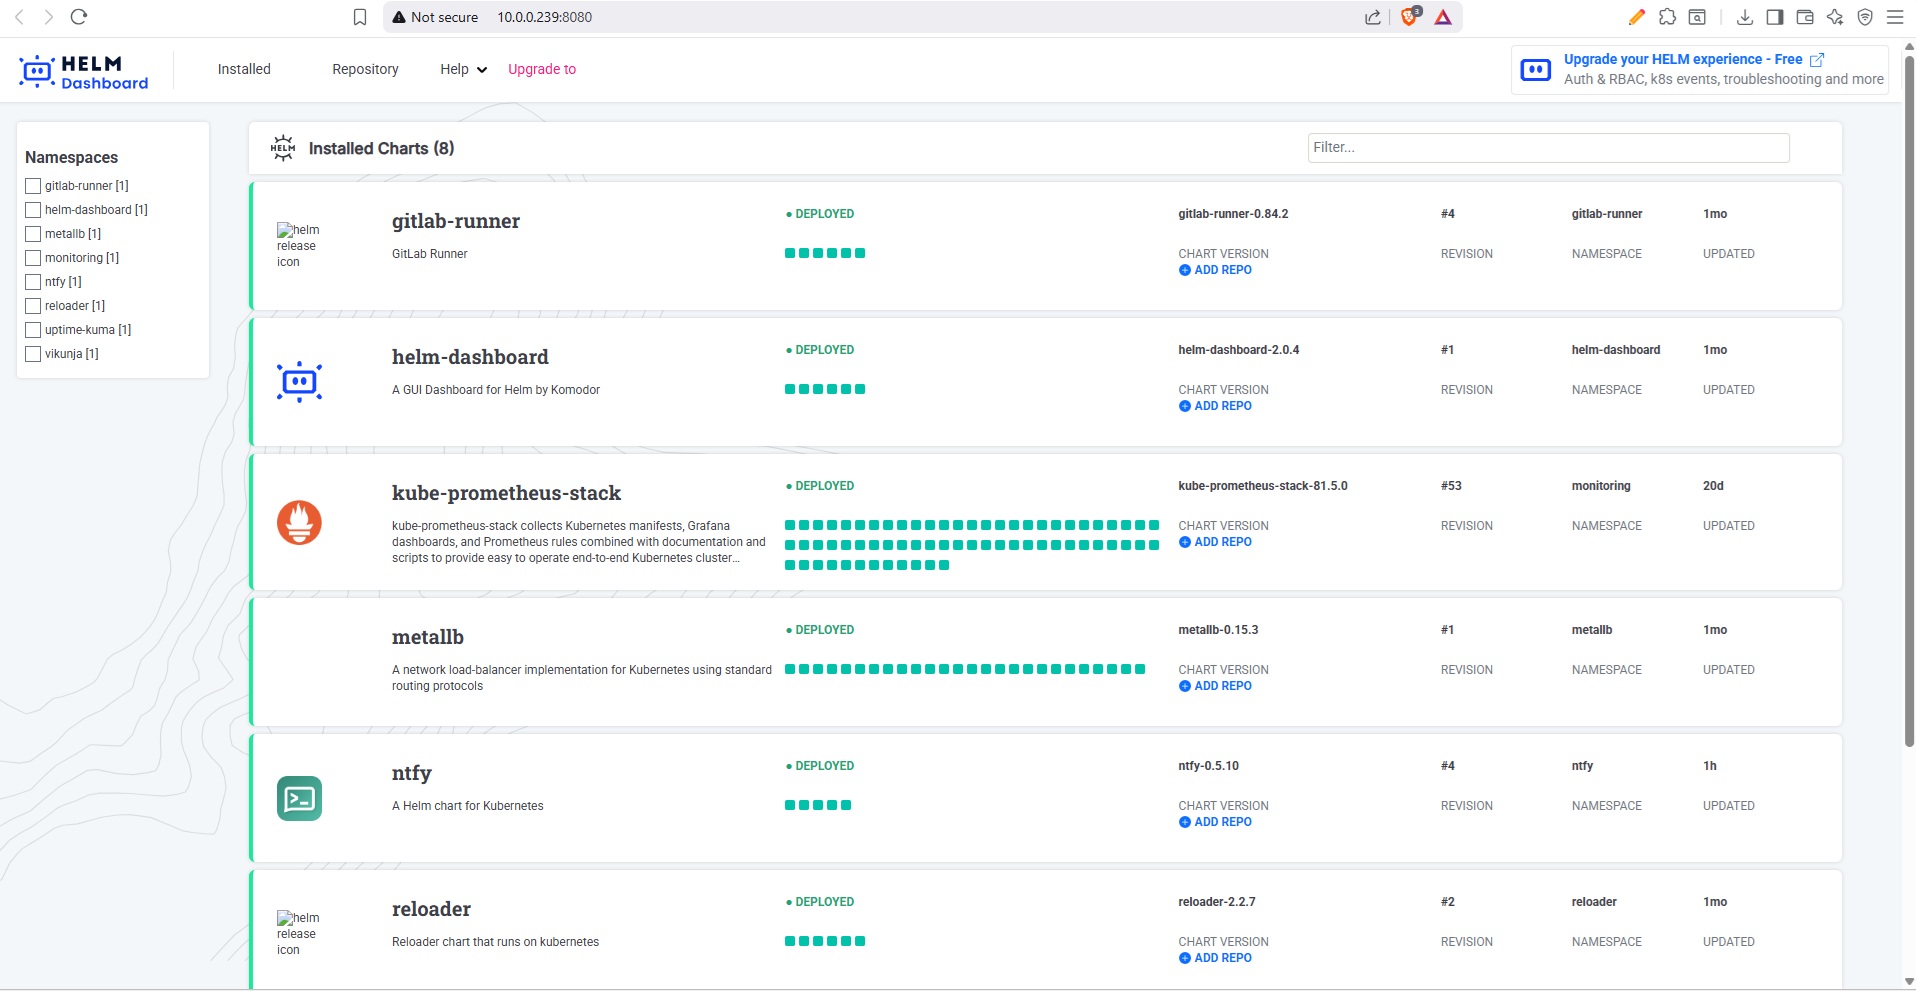This screenshot has height=991, width=1916.
Task: Click the browser reload icon
Action: 79,17
